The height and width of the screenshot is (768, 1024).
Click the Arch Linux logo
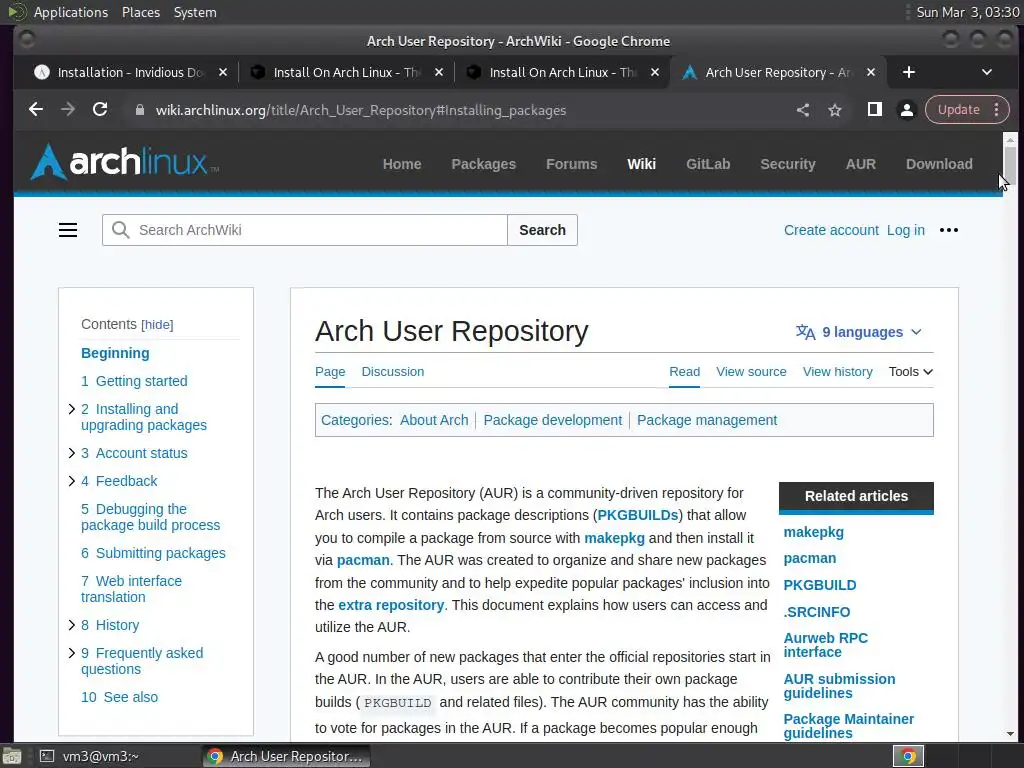[124, 161]
